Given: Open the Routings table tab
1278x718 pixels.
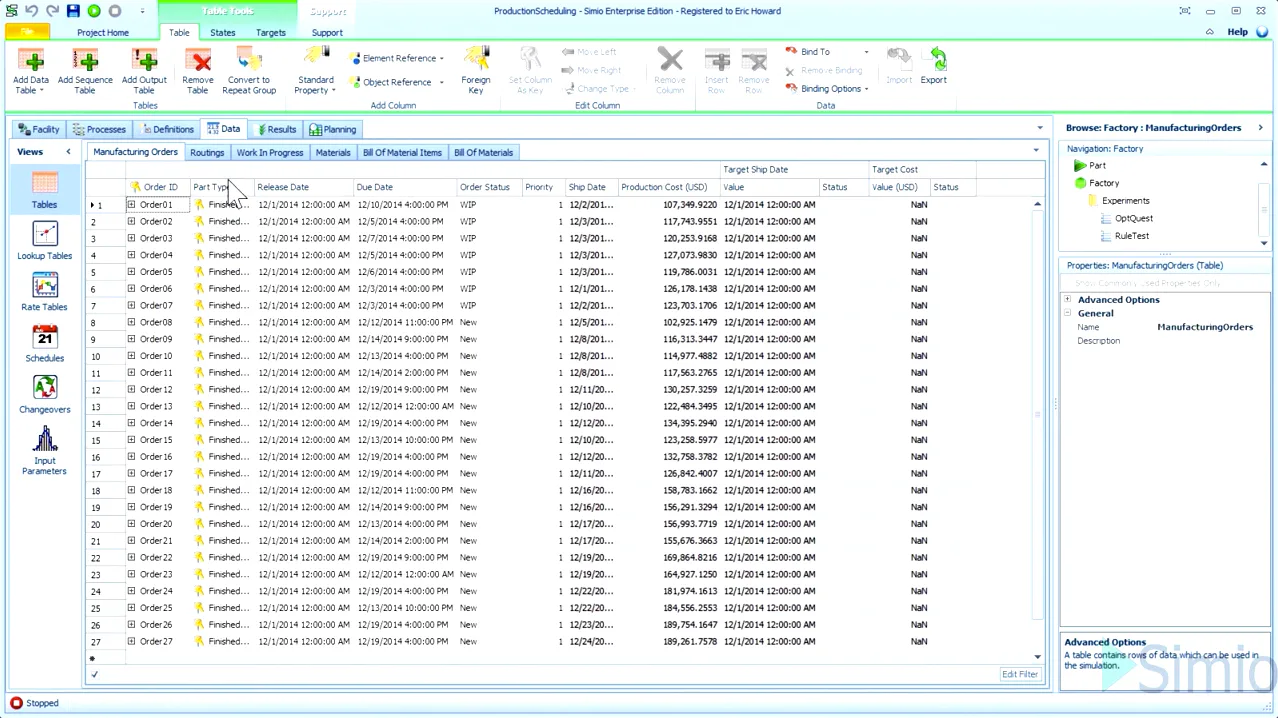Looking at the screenshot, I should click(x=207, y=153).
